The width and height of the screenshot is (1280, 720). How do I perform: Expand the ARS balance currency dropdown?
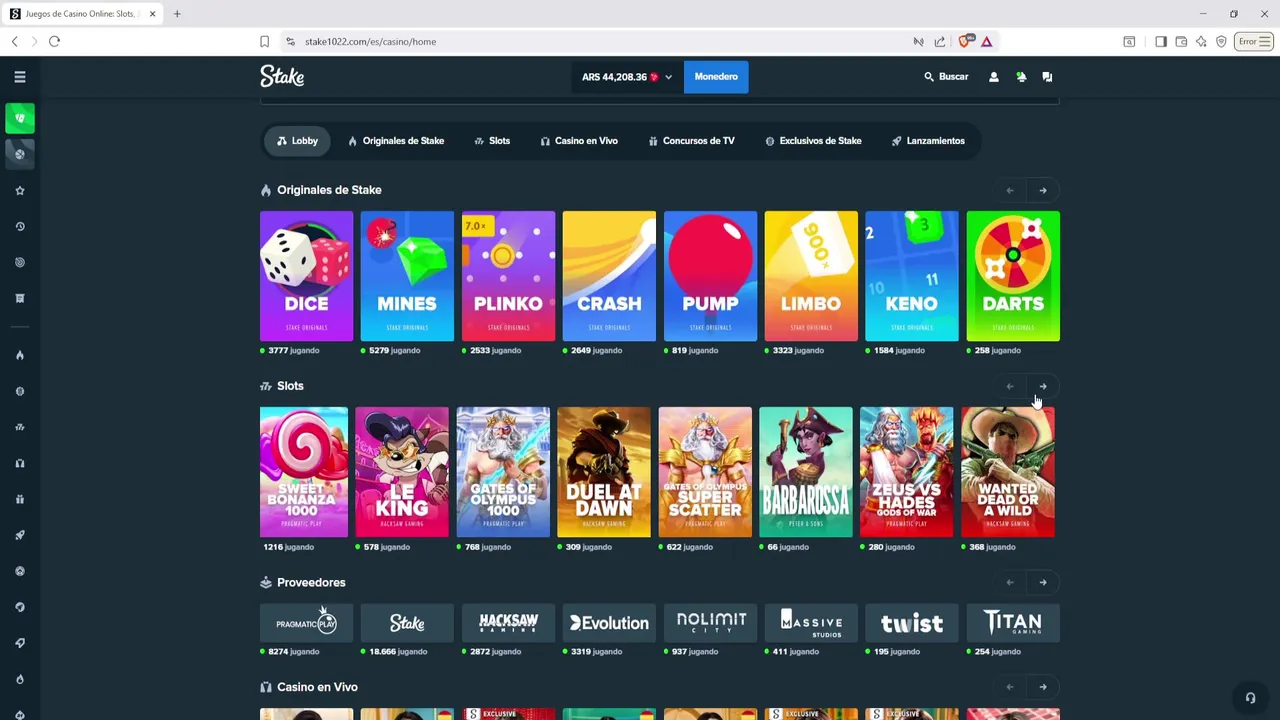627,77
